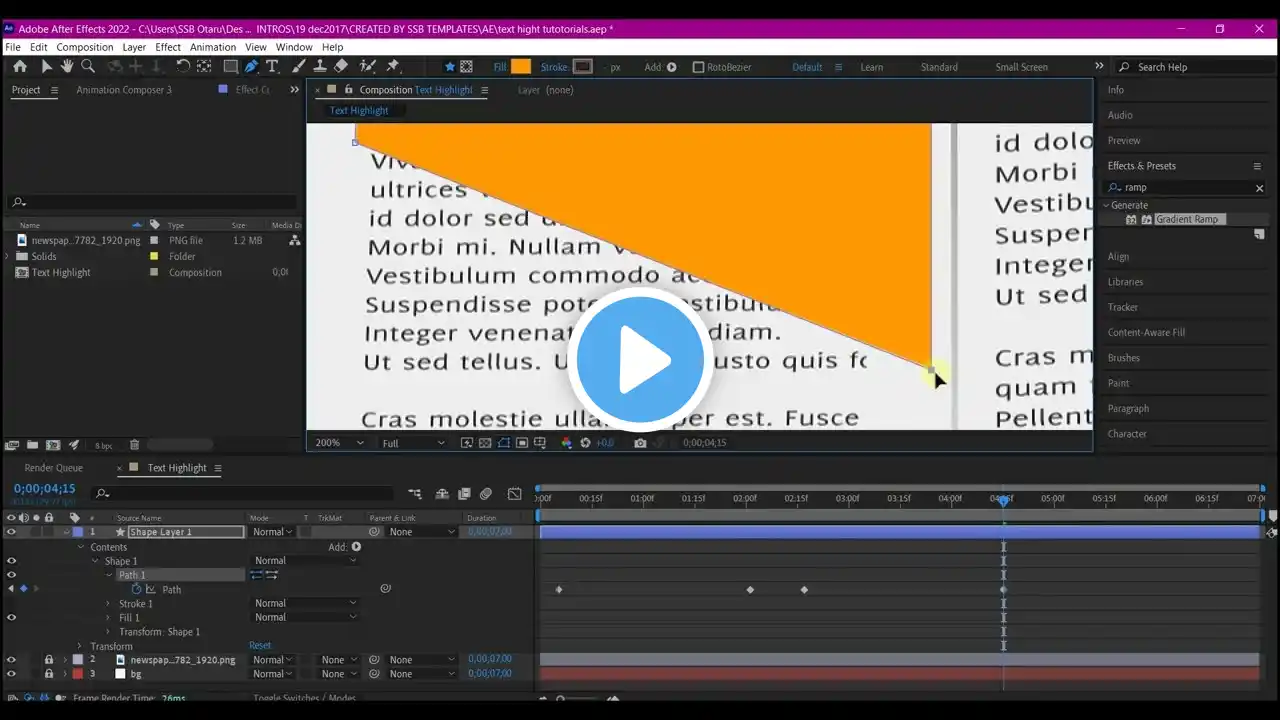Select the Selection arrow tool
Screen dimensions: 1280x720
point(46,66)
